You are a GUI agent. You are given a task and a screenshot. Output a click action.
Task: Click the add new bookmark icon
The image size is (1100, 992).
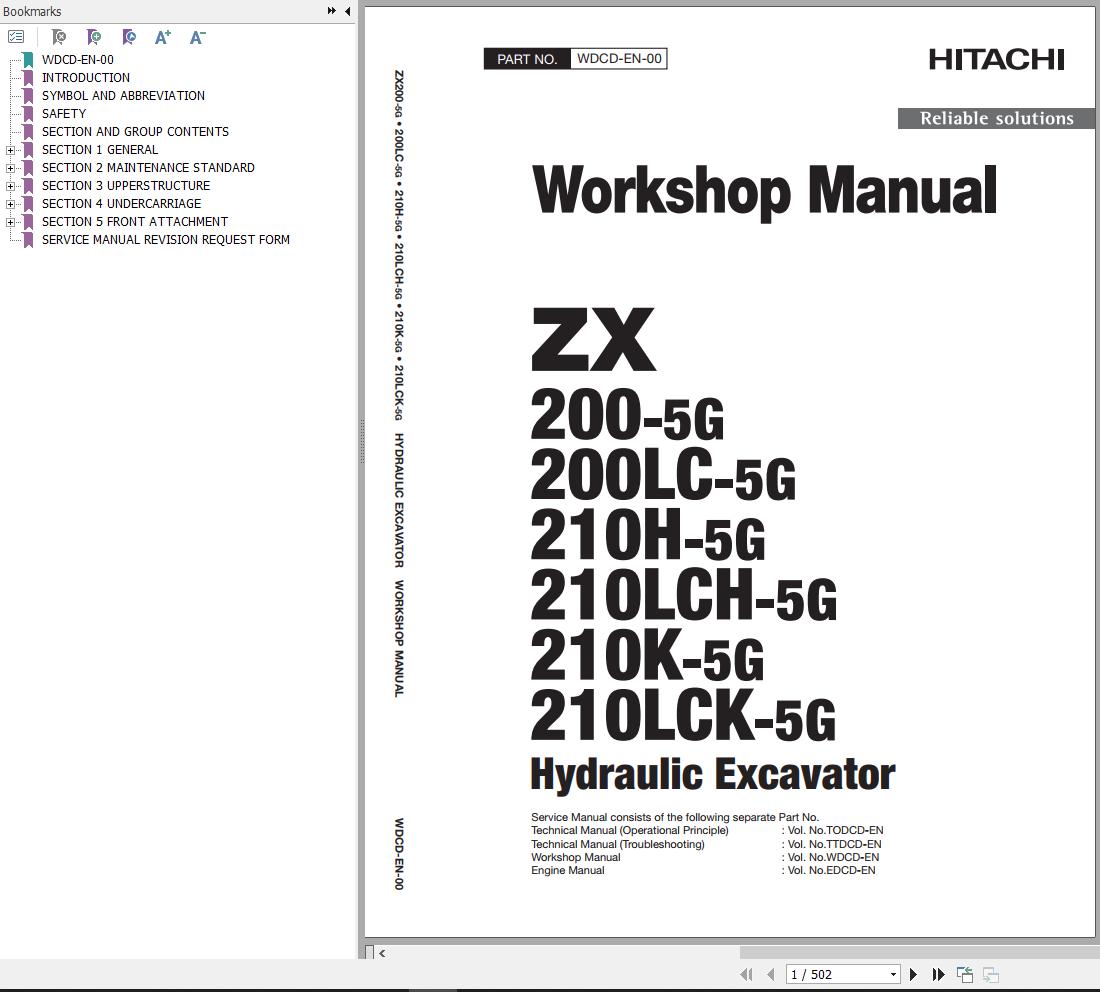click(93, 36)
